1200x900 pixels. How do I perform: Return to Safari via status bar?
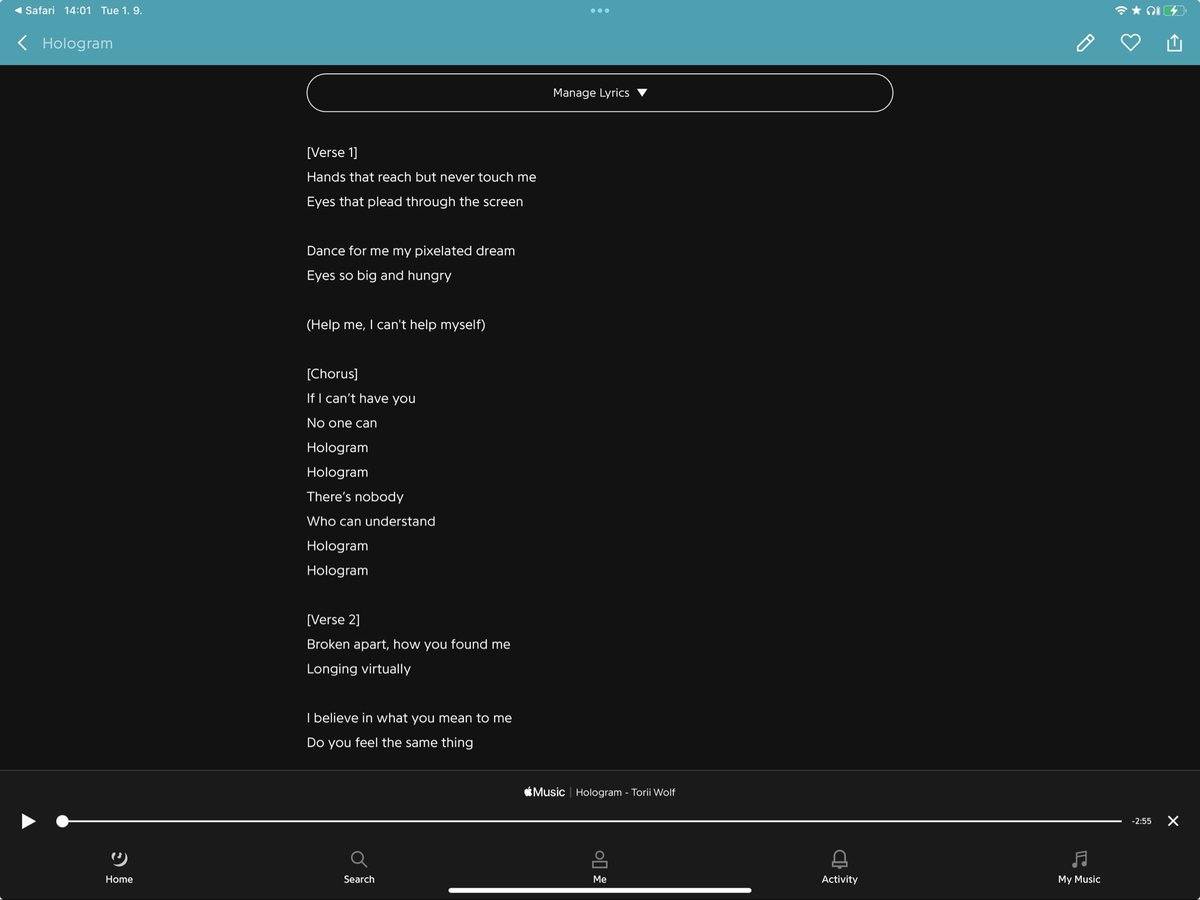coord(34,10)
